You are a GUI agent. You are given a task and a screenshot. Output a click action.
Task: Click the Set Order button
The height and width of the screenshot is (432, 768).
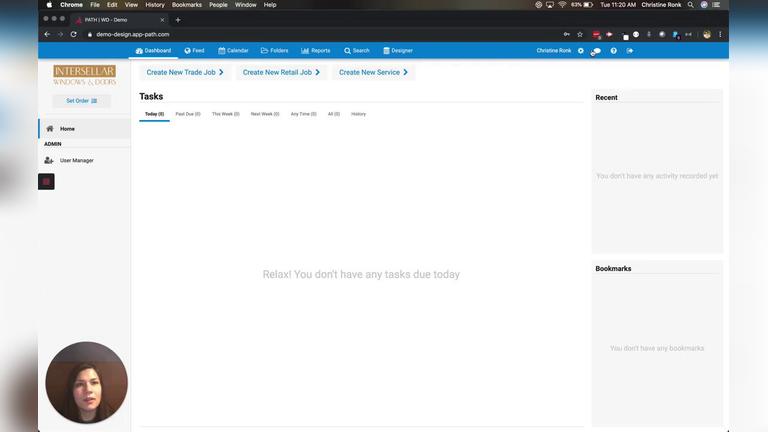(x=81, y=101)
